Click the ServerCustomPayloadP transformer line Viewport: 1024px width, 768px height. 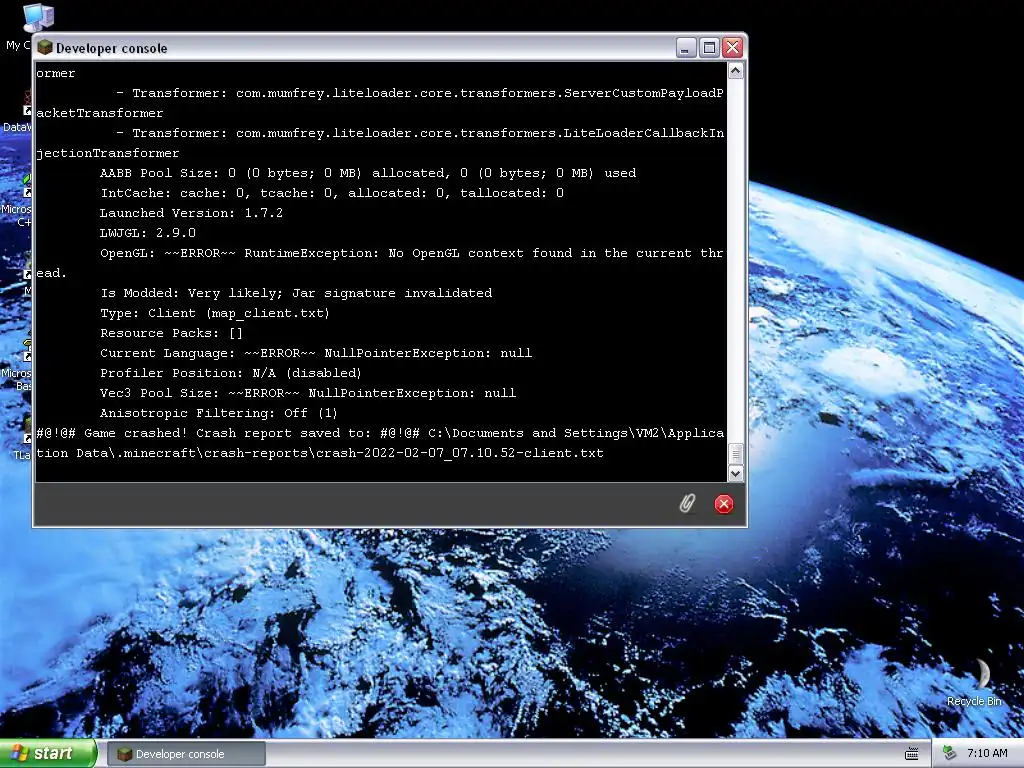(419, 93)
